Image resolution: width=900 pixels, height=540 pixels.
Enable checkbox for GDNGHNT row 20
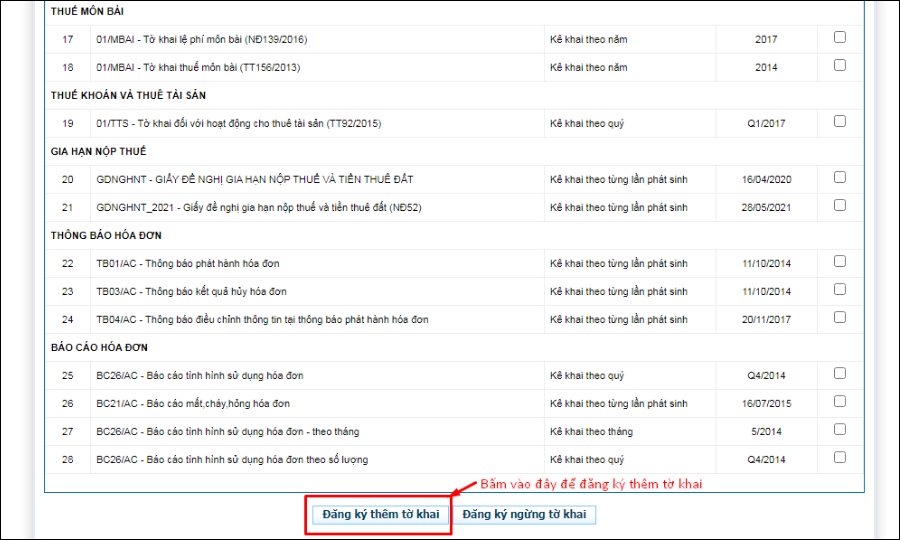pyautogui.click(x=839, y=178)
